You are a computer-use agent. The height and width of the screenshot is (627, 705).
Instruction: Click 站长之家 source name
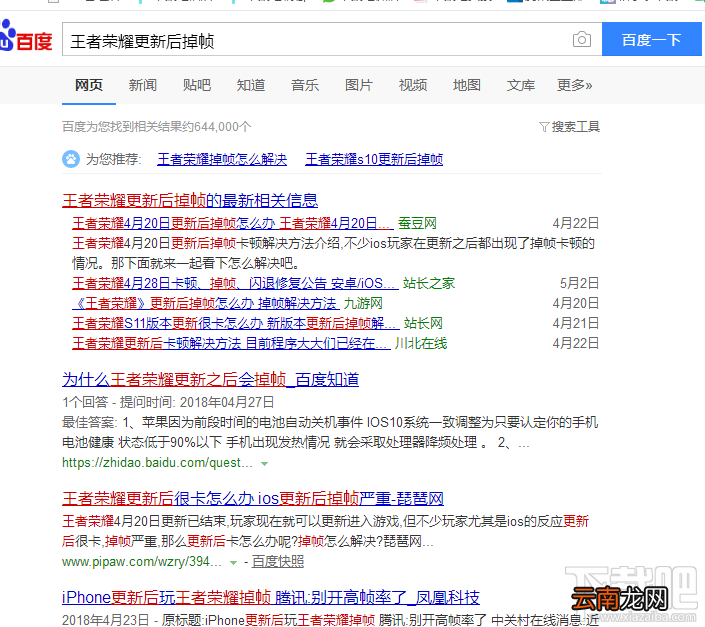(429, 283)
